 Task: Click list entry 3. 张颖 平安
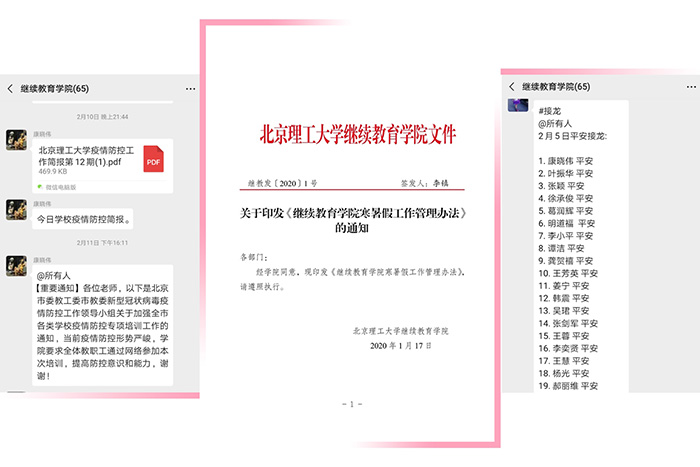coord(561,186)
